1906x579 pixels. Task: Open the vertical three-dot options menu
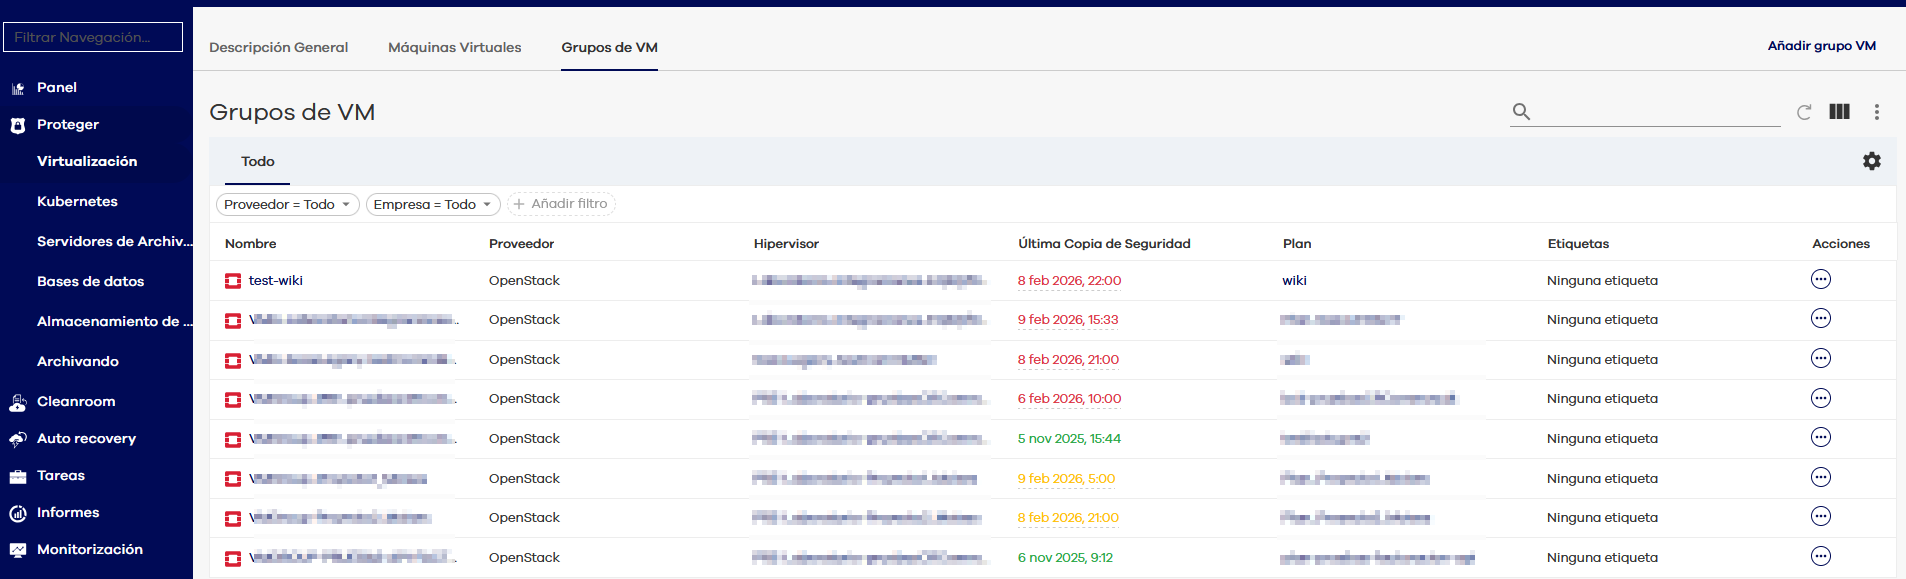[1876, 112]
